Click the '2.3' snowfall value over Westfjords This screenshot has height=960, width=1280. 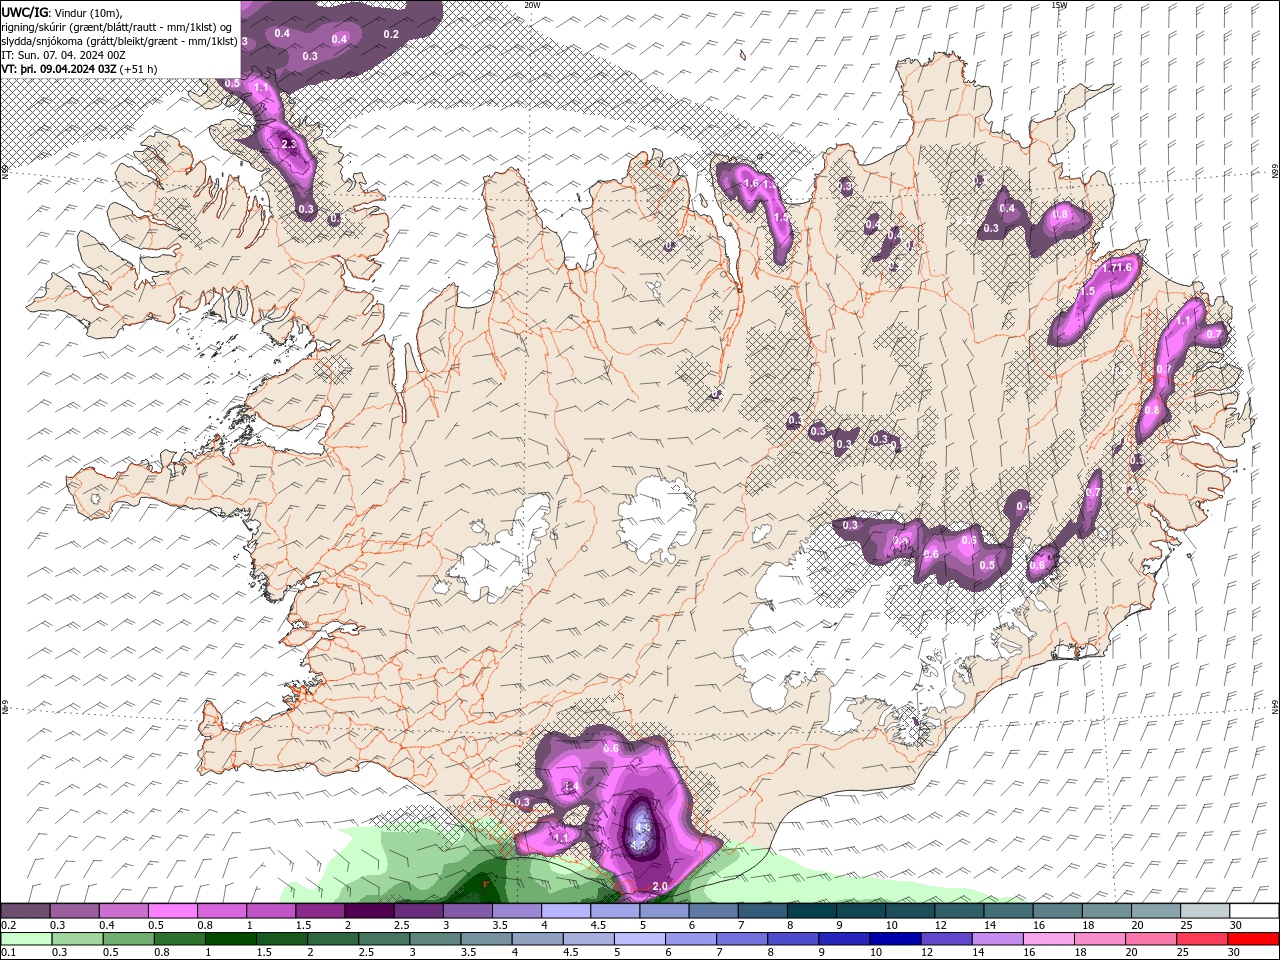[x=289, y=145]
